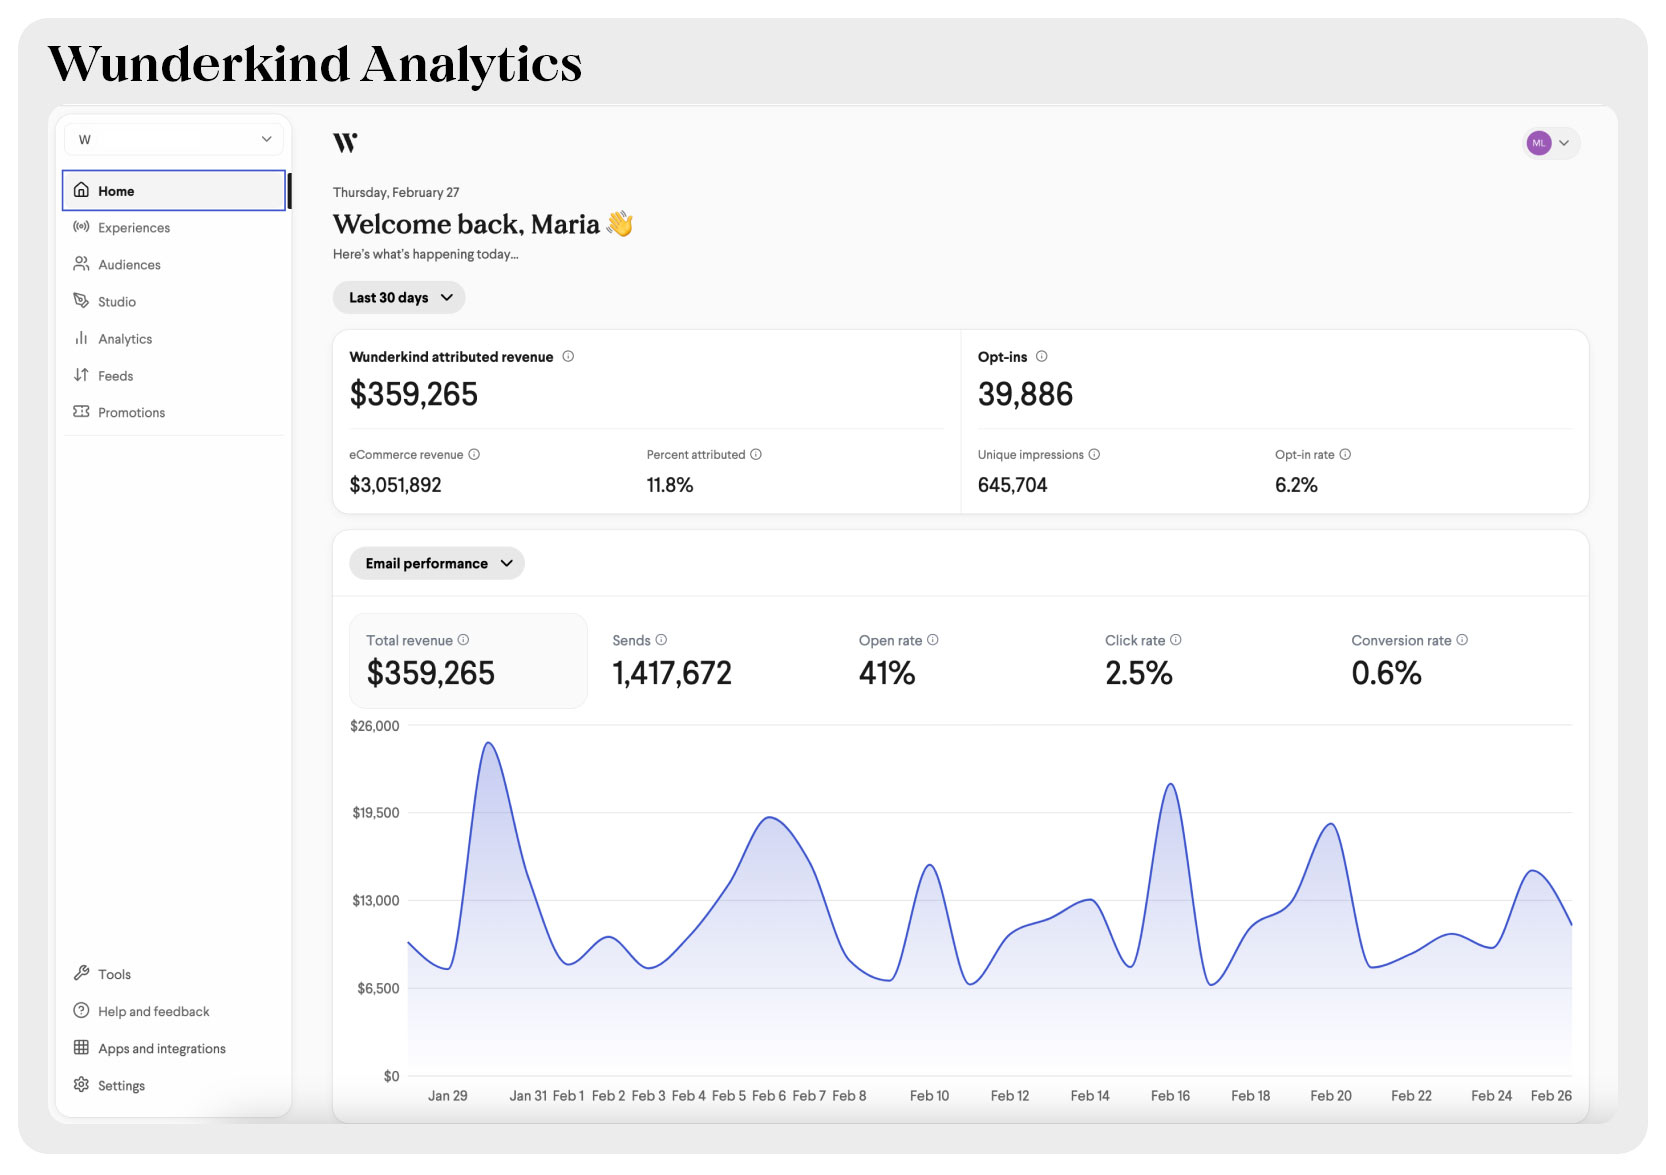Open the Audiences section

pos(129,265)
